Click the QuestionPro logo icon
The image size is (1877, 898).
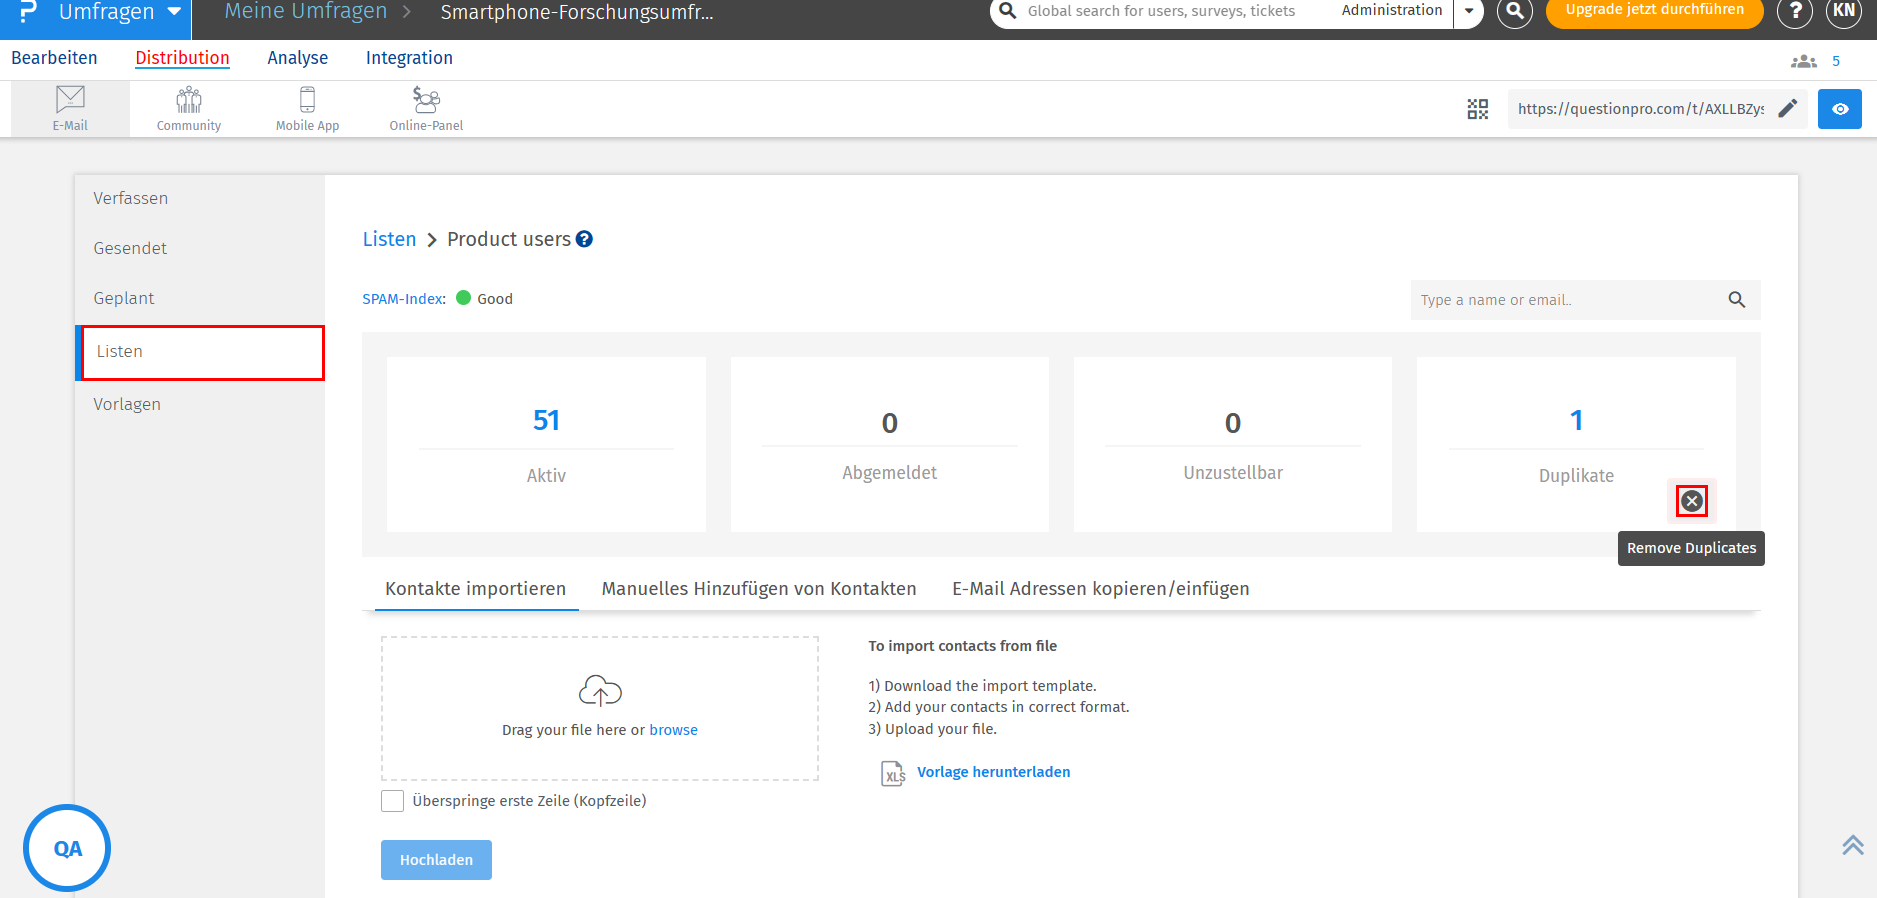28,11
